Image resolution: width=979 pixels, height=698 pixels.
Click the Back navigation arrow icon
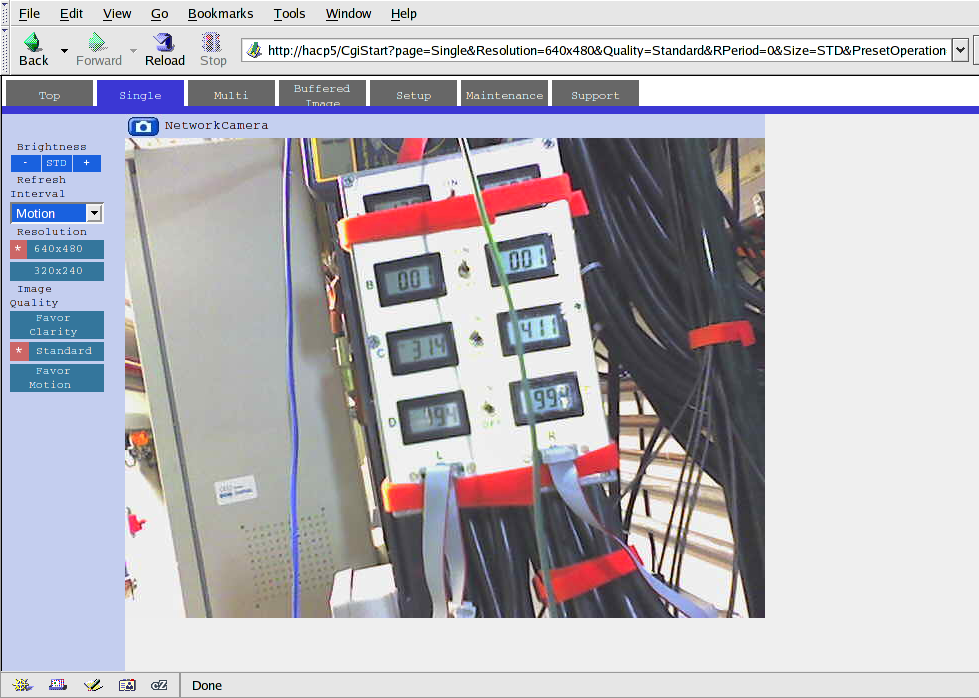coord(32,42)
